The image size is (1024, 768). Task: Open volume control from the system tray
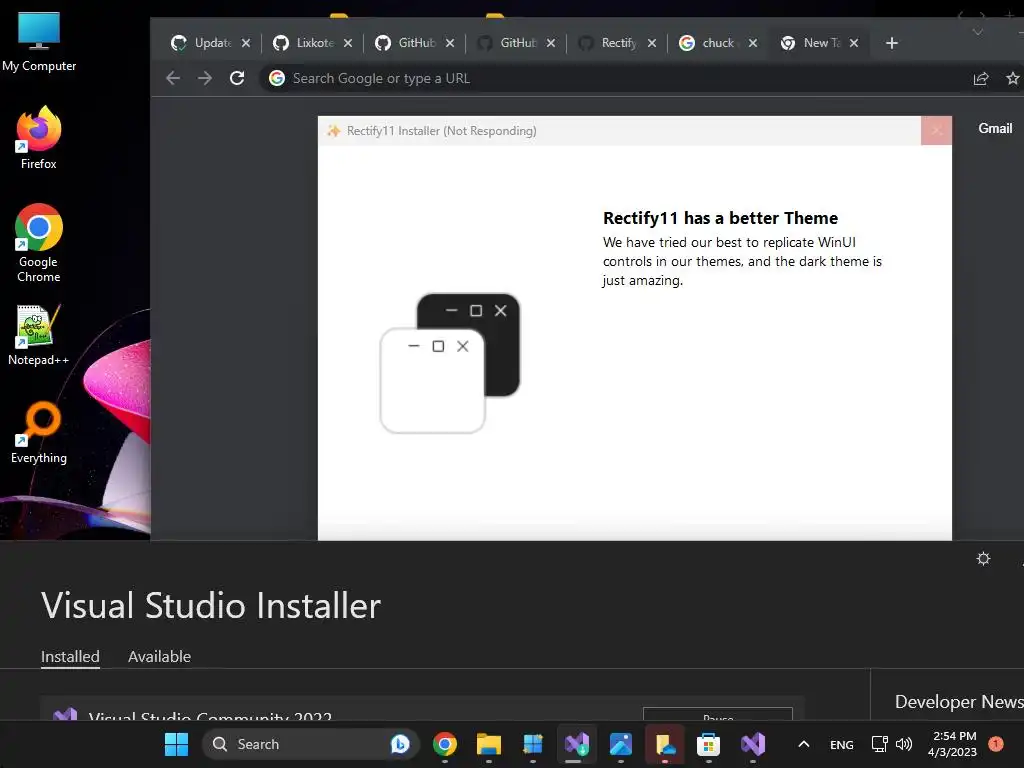(904, 744)
